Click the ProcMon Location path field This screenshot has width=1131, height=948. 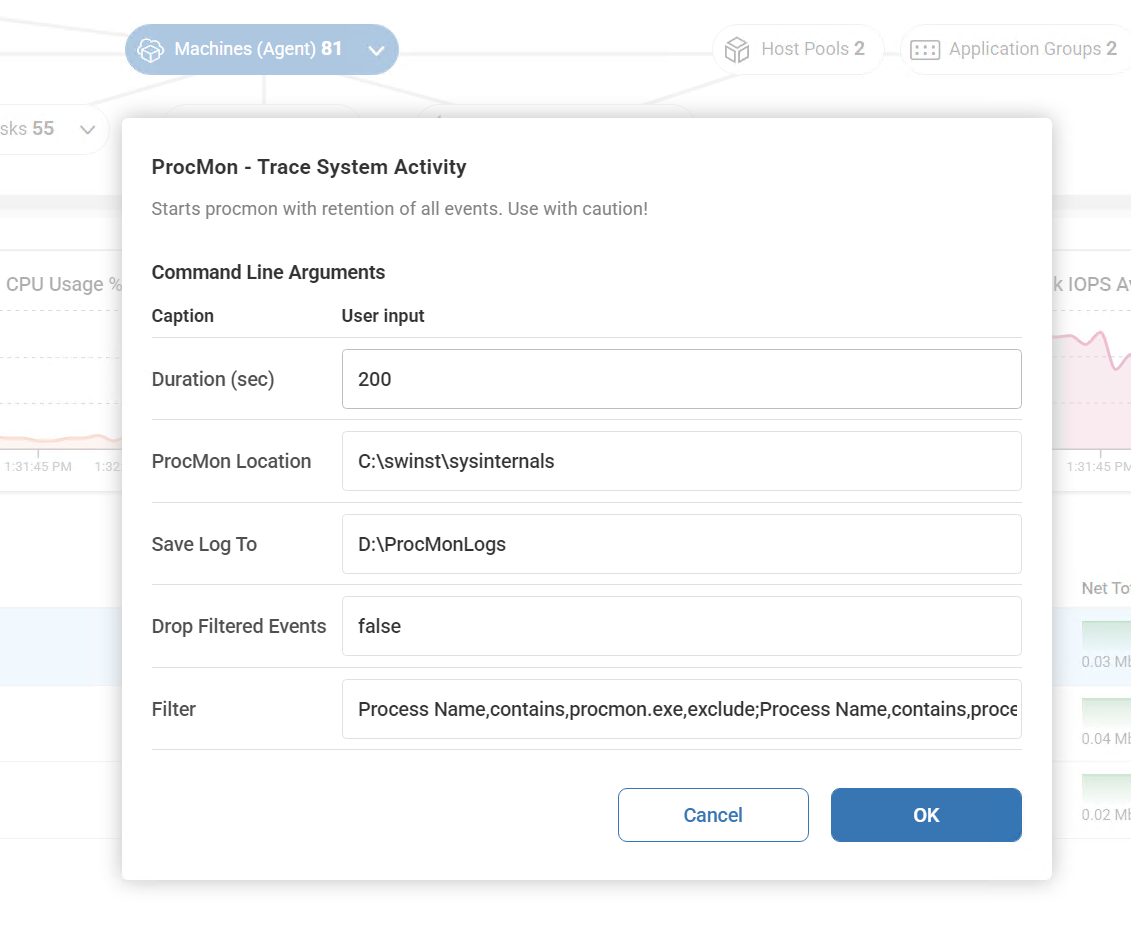681,461
